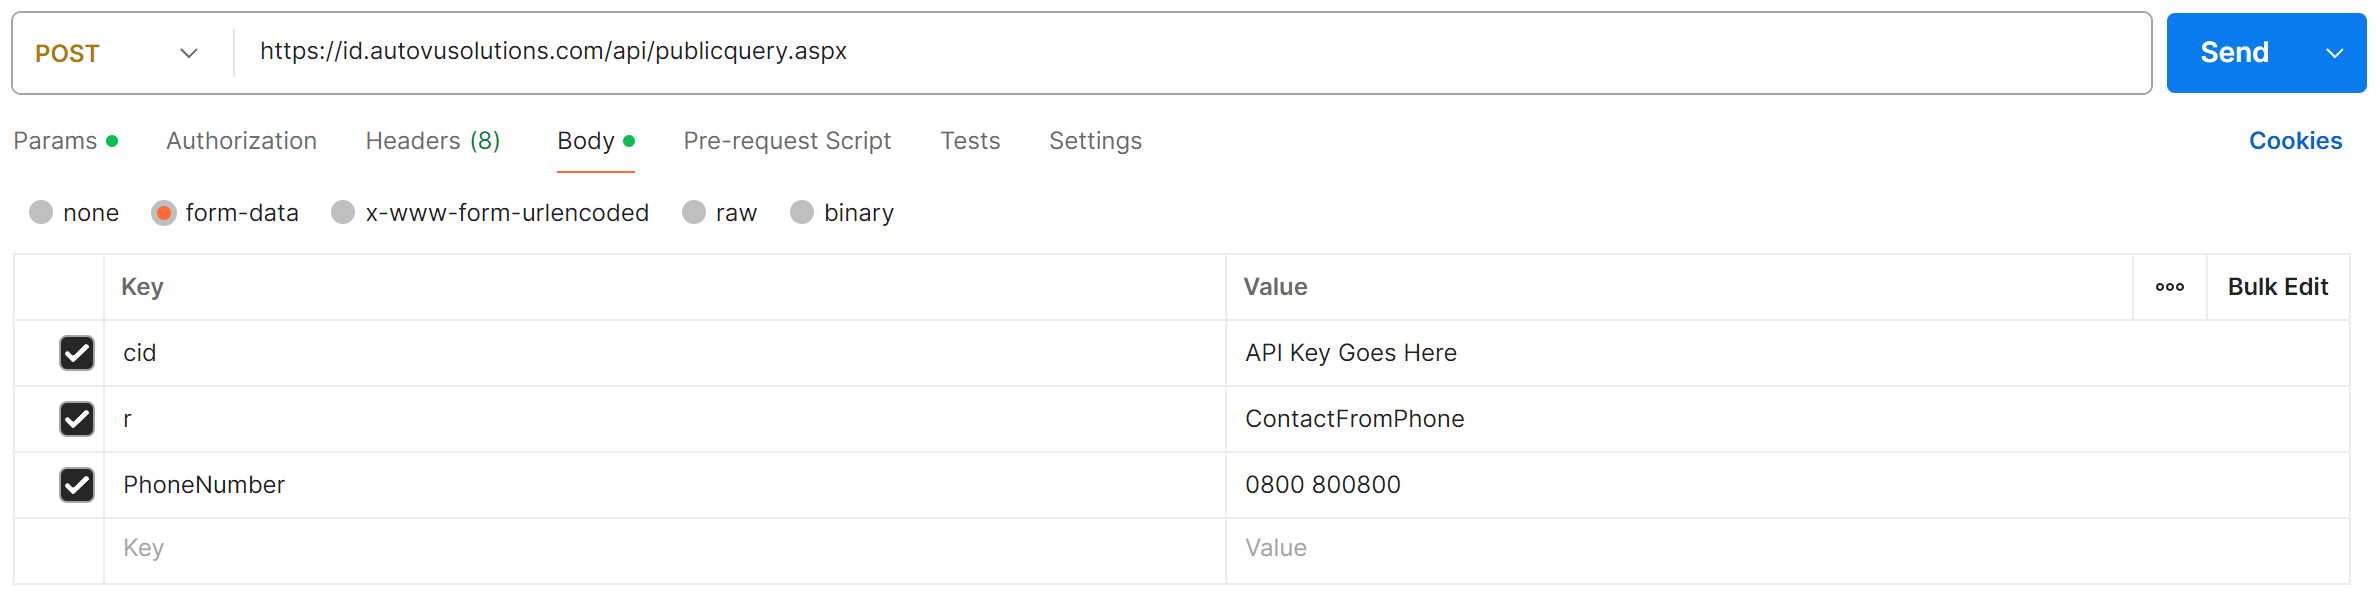This screenshot has width=2376, height=600.
Task: Click the Send button
Action: point(2234,53)
